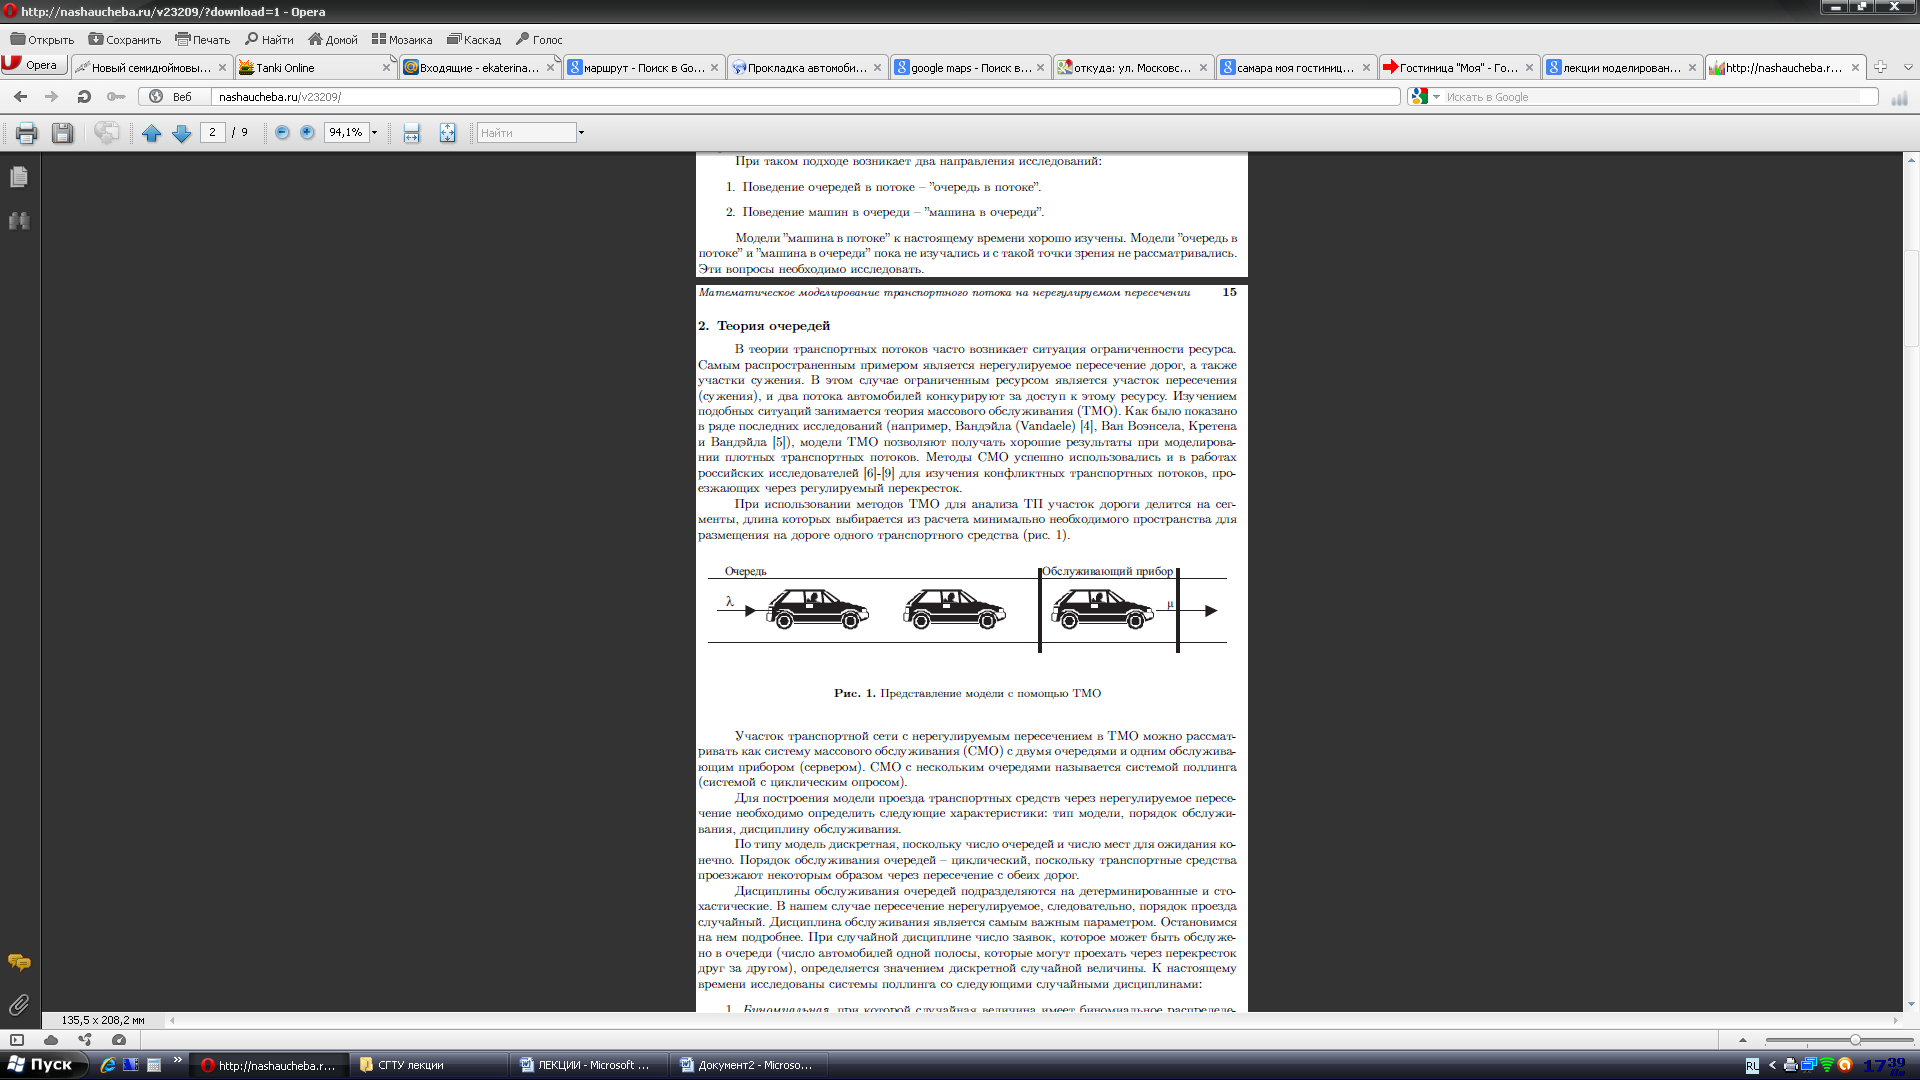Viewport: 1920px width, 1080px height.
Task: Open PDF search binoculars panel
Action: (19, 221)
